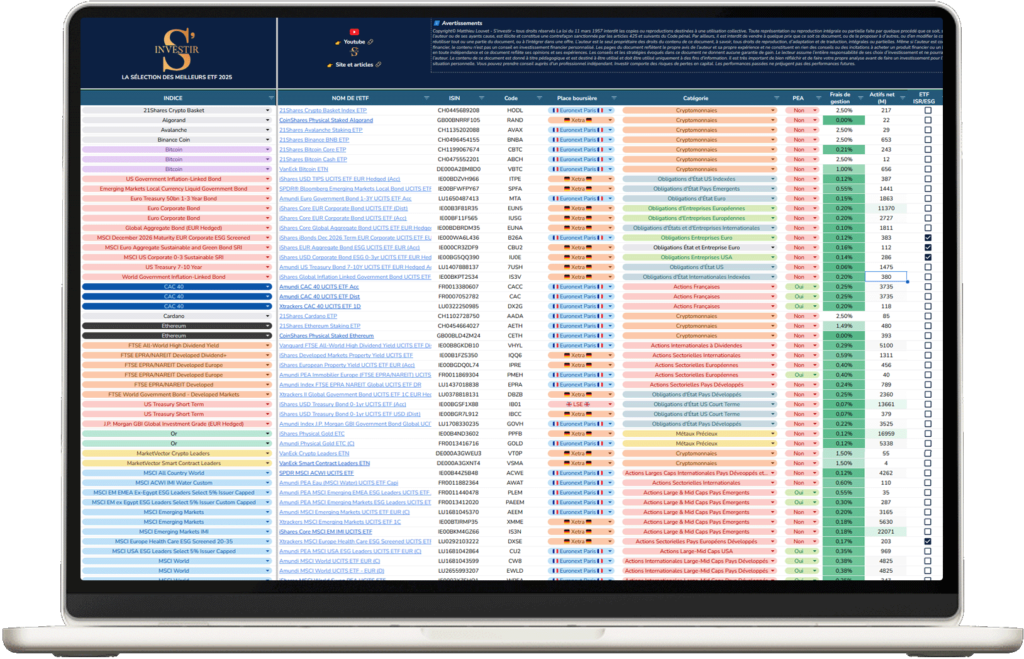
Task: Check ISR/ESG box for 21Shares Crypto Basket row
Action: click(928, 110)
